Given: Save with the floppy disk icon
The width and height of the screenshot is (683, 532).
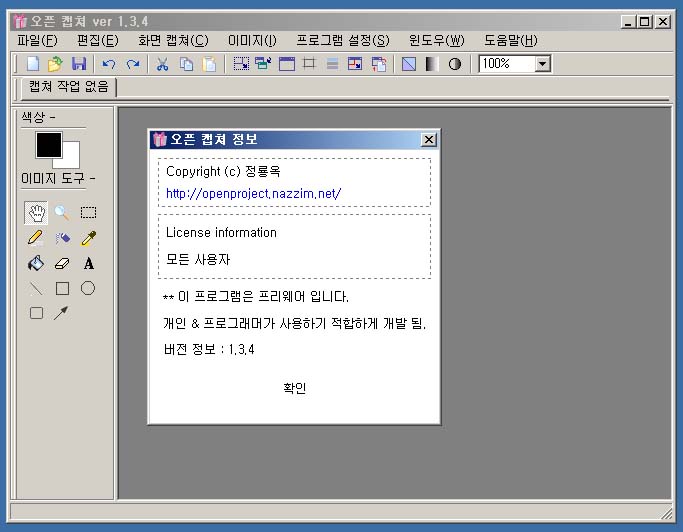Looking at the screenshot, I should tap(79, 64).
